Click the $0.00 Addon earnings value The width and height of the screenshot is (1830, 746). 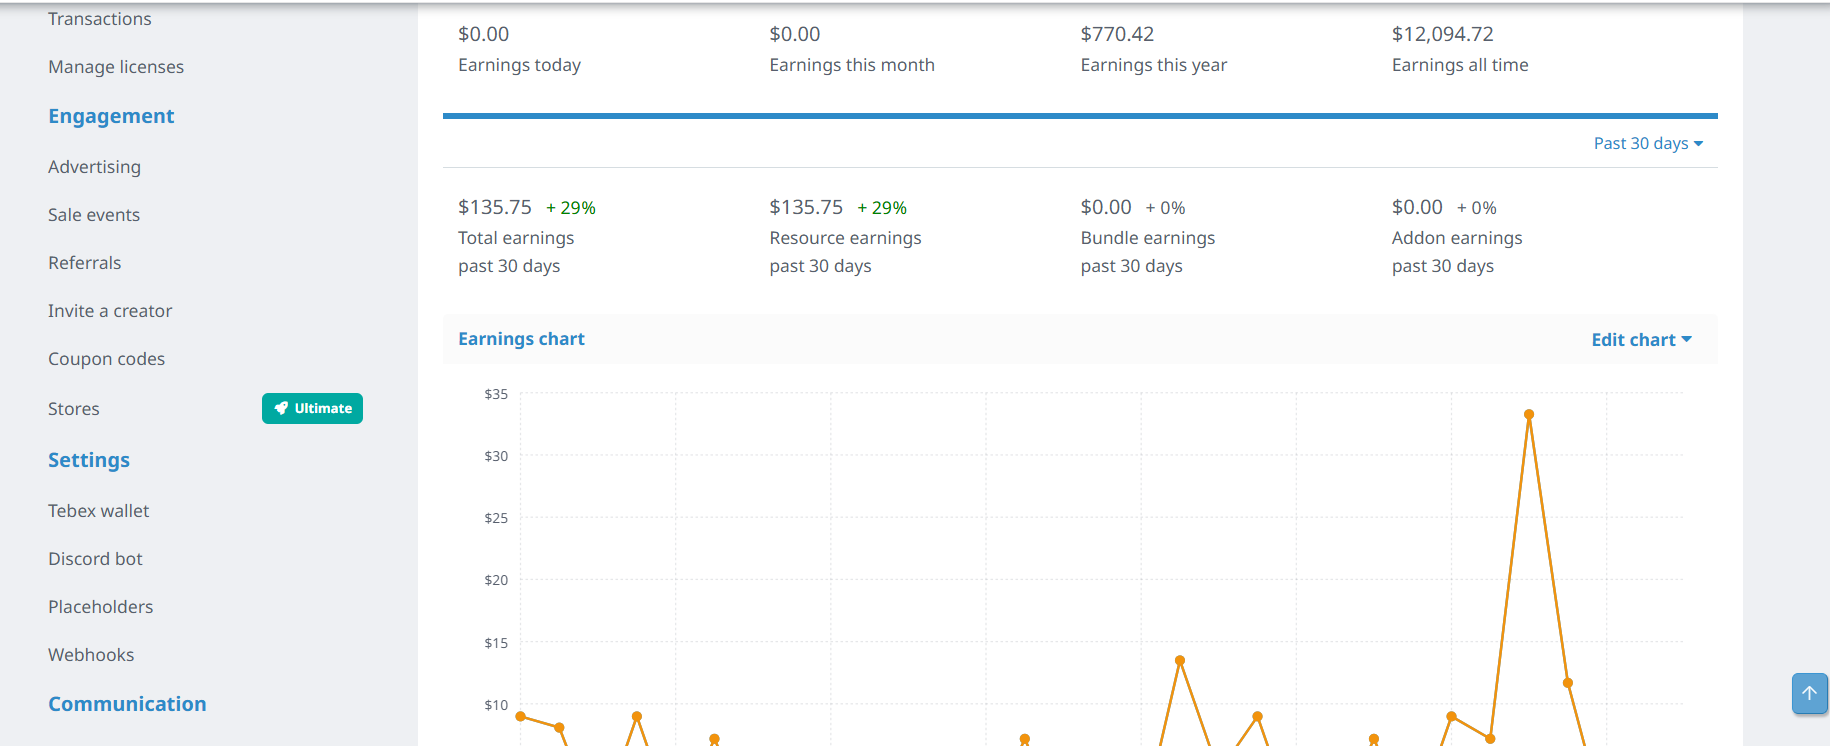(1417, 207)
